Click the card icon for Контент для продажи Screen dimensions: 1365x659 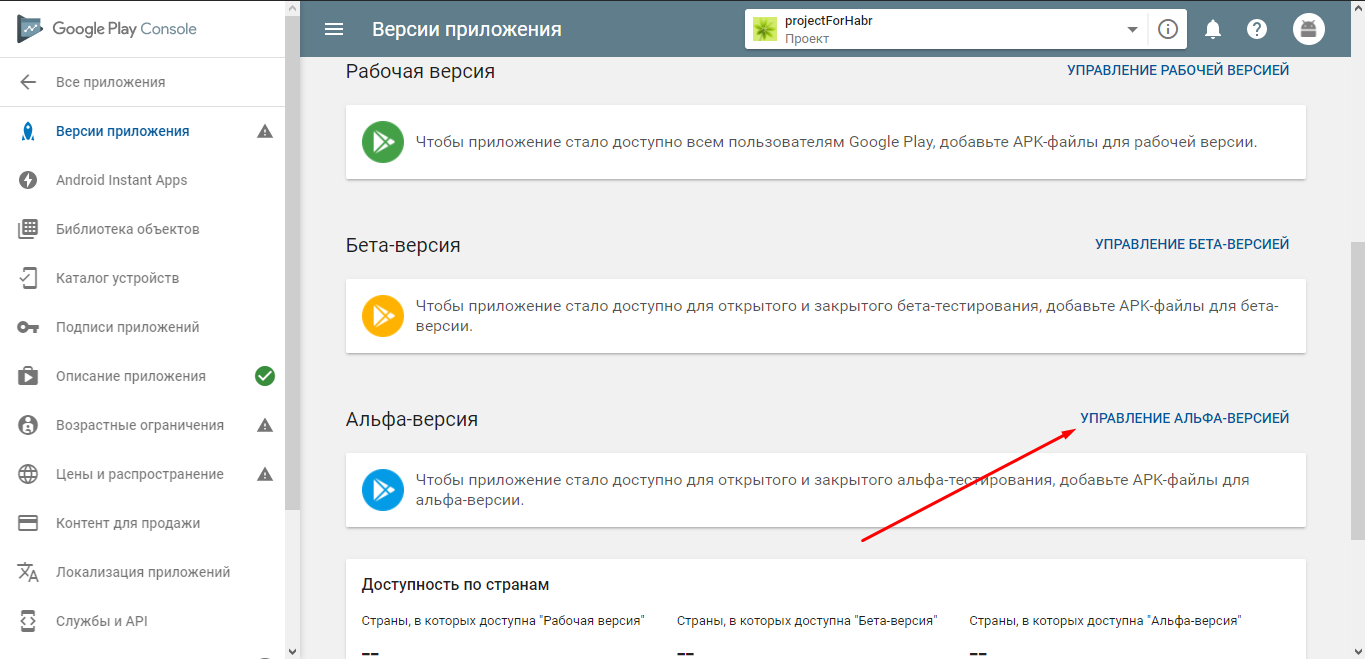click(28, 523)
